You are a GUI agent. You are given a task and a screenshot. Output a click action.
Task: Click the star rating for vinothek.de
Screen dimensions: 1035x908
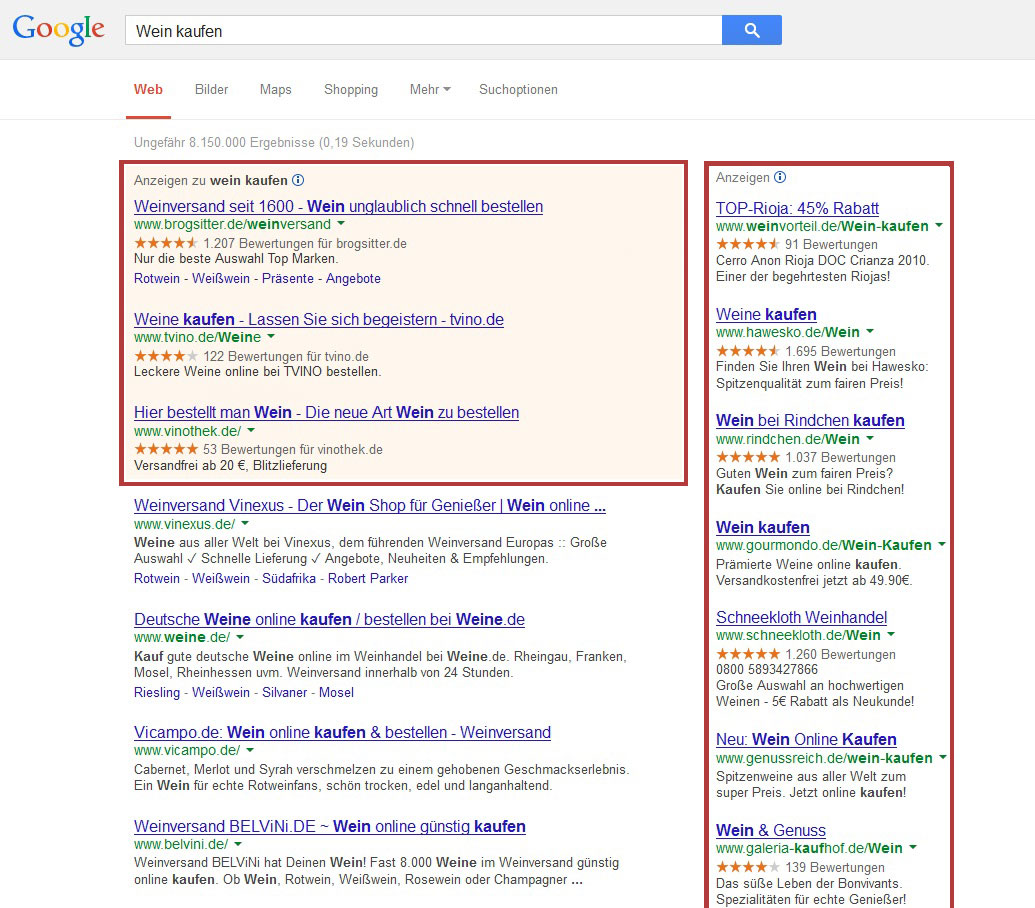pos(166,449)
